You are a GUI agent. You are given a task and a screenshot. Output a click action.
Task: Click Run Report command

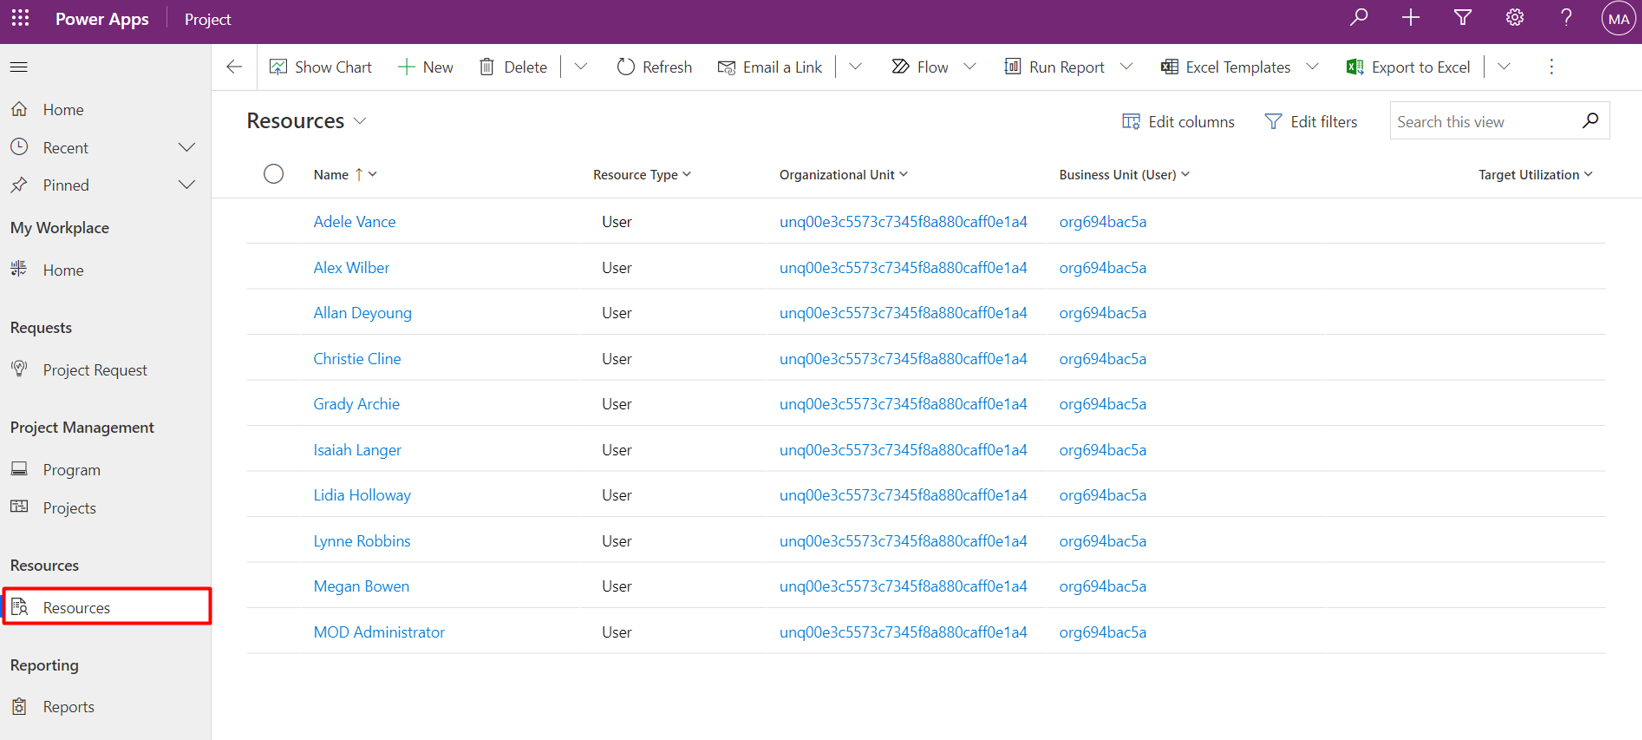pos(1054,67)
